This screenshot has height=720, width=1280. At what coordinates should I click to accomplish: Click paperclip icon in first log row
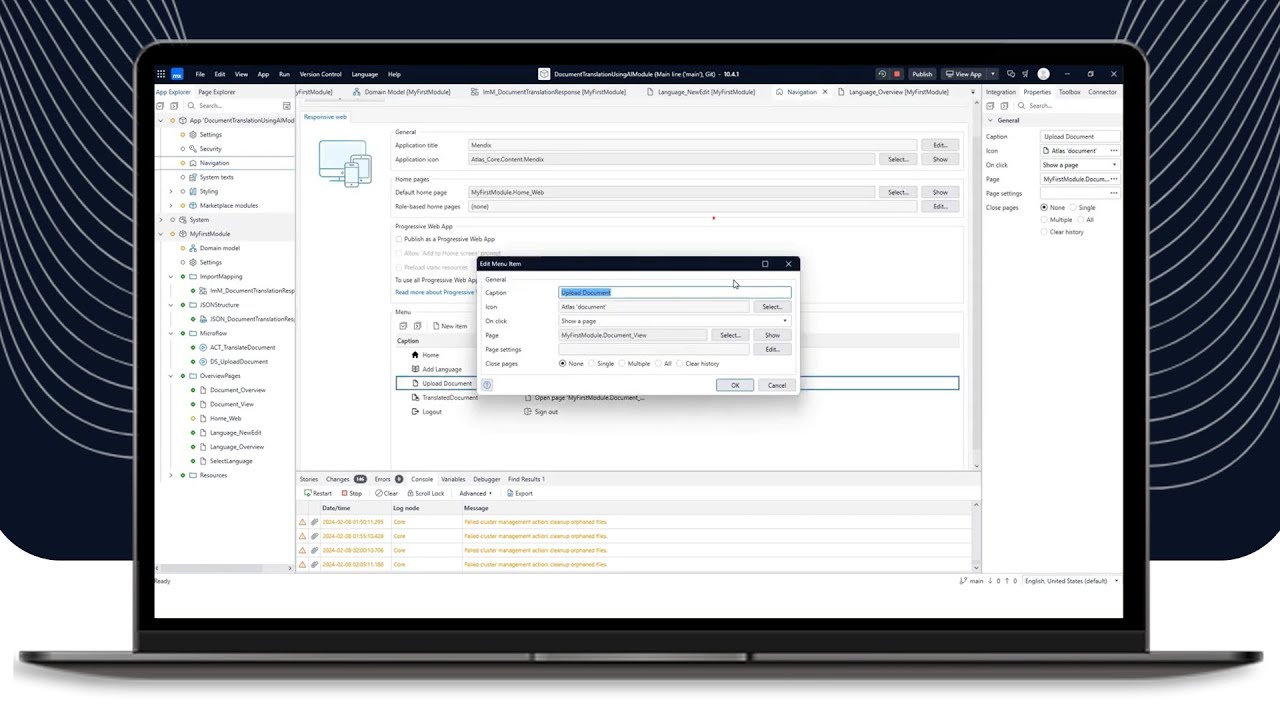pyautogui.click(x=314, y=522)
